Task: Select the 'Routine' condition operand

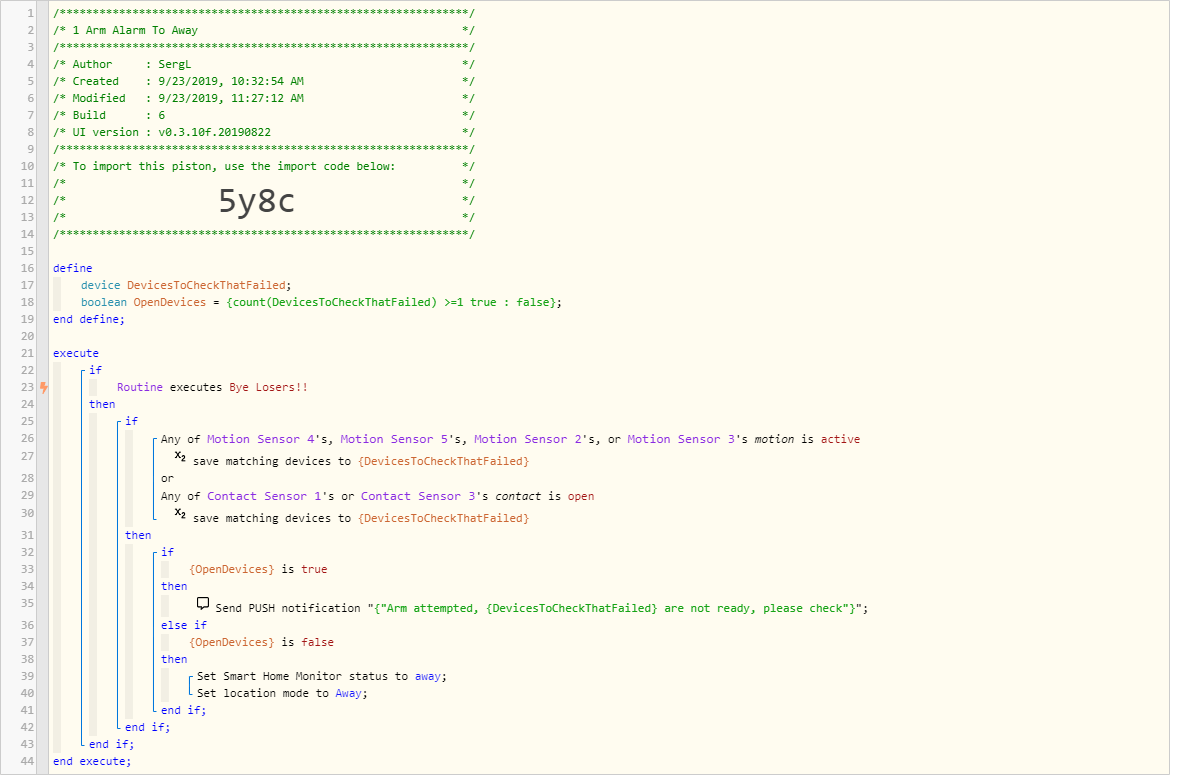Action: click(x=140, y=388)
